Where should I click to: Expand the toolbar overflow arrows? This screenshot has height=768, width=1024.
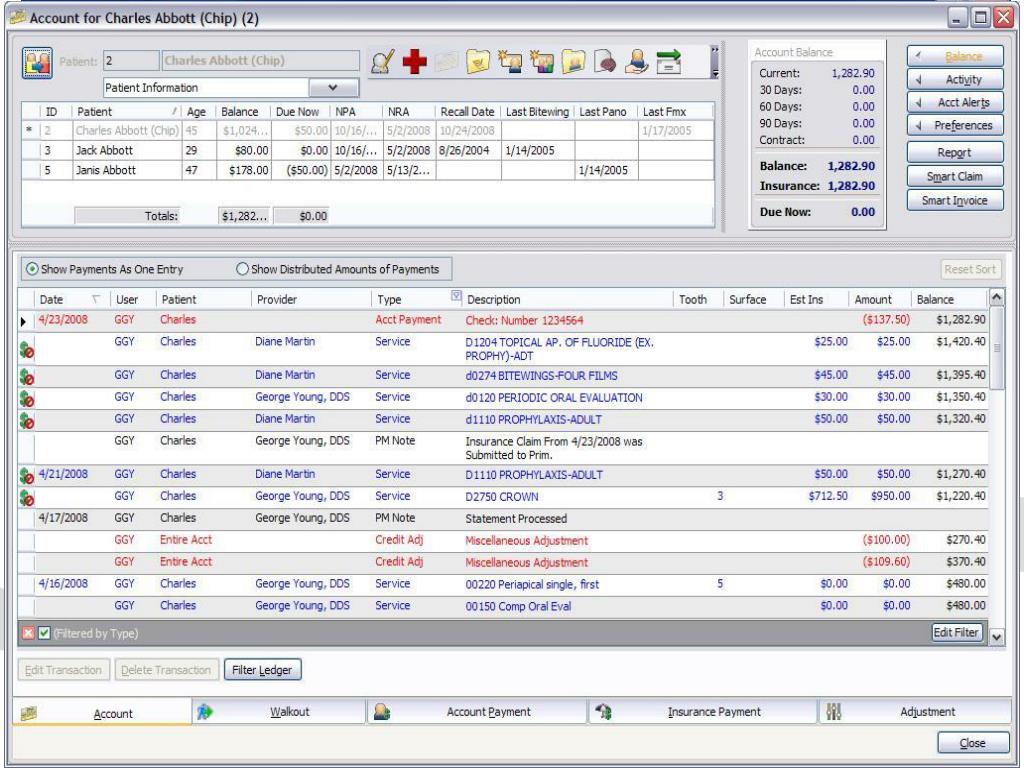click(714, 50)
